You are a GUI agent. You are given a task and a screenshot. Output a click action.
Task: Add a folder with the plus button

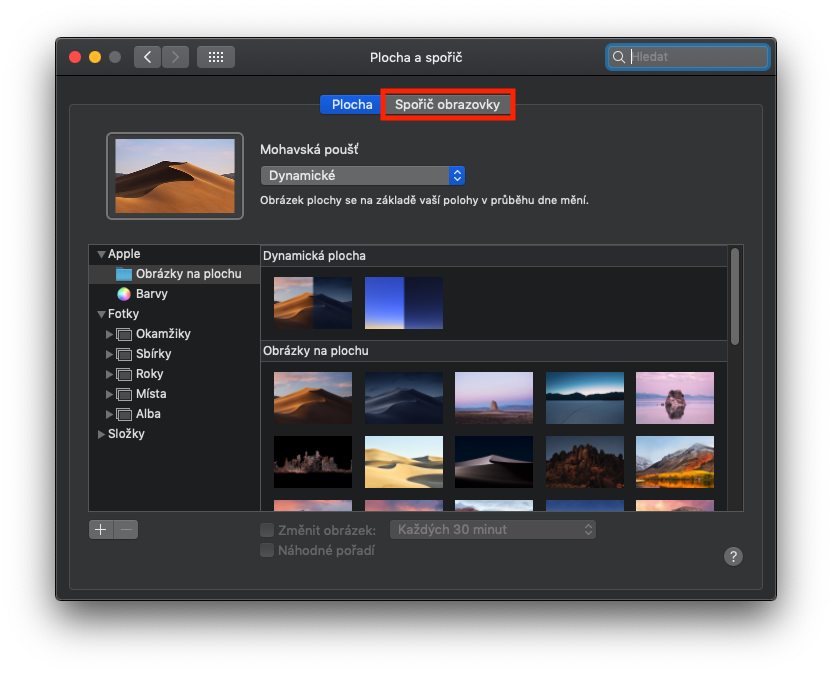pyautogui.click(x=101, y=530)
